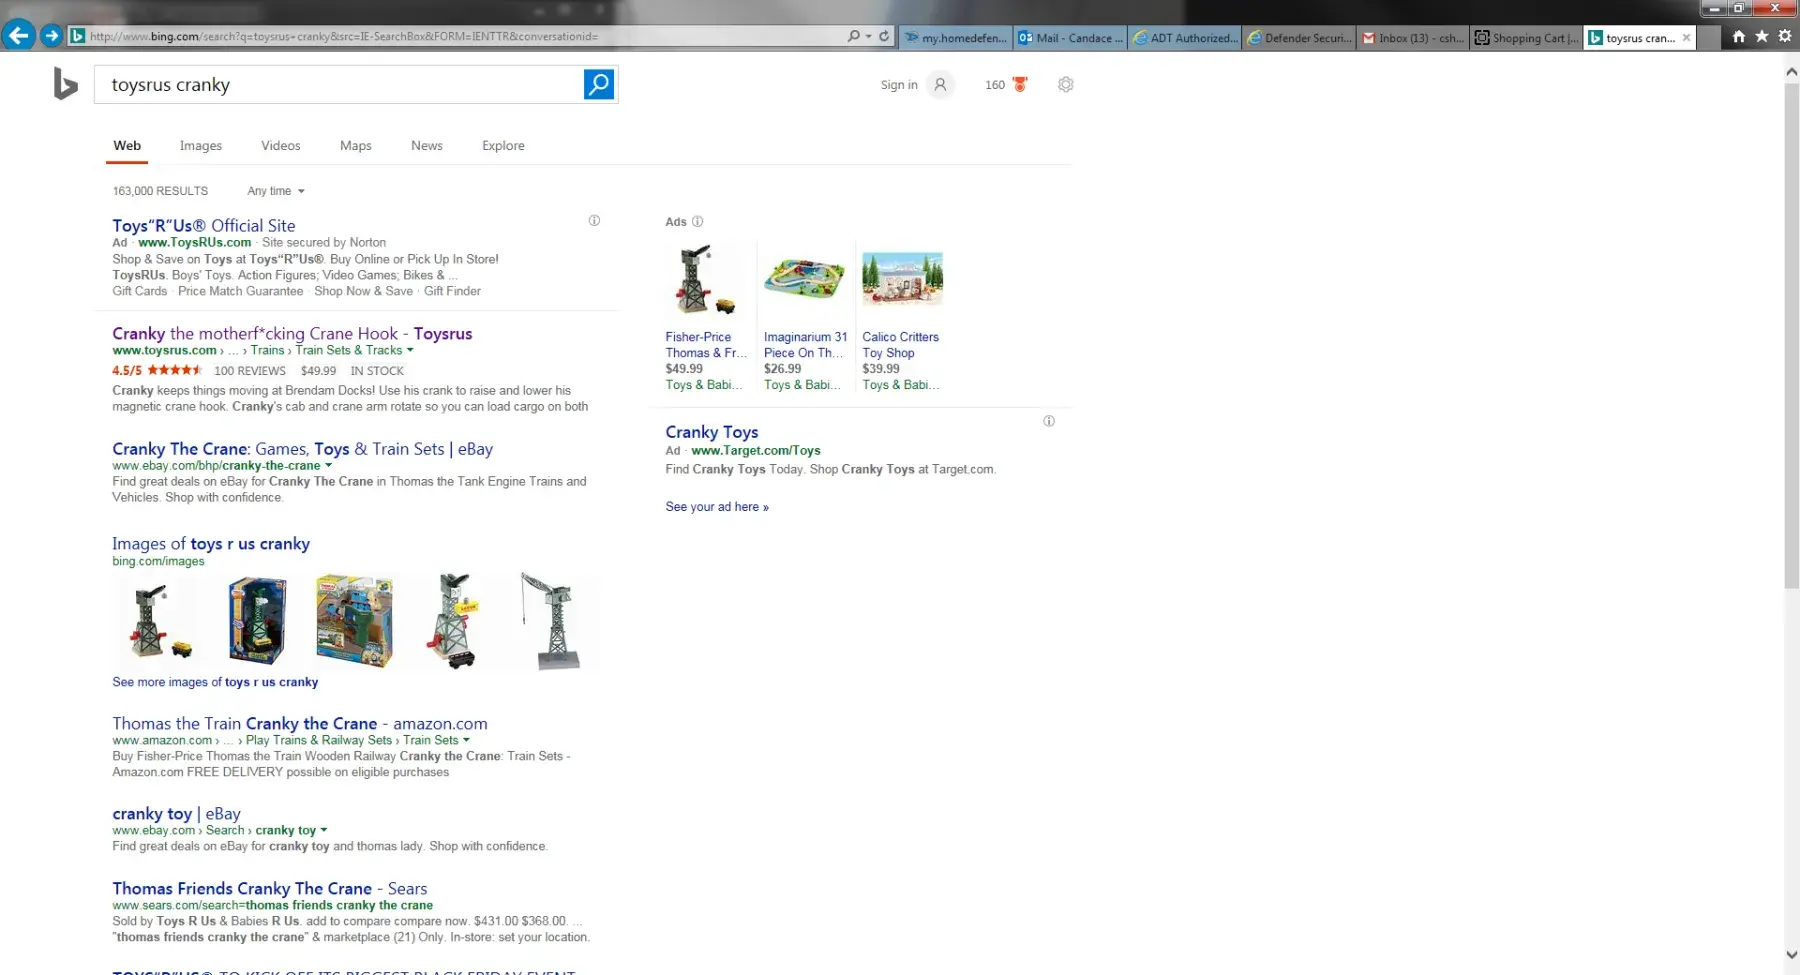The image size is (1800, 975).
Task: Expand dropdown arrow beside toysrus.com Train Sets & Tracks
Action: click(410, 351)
